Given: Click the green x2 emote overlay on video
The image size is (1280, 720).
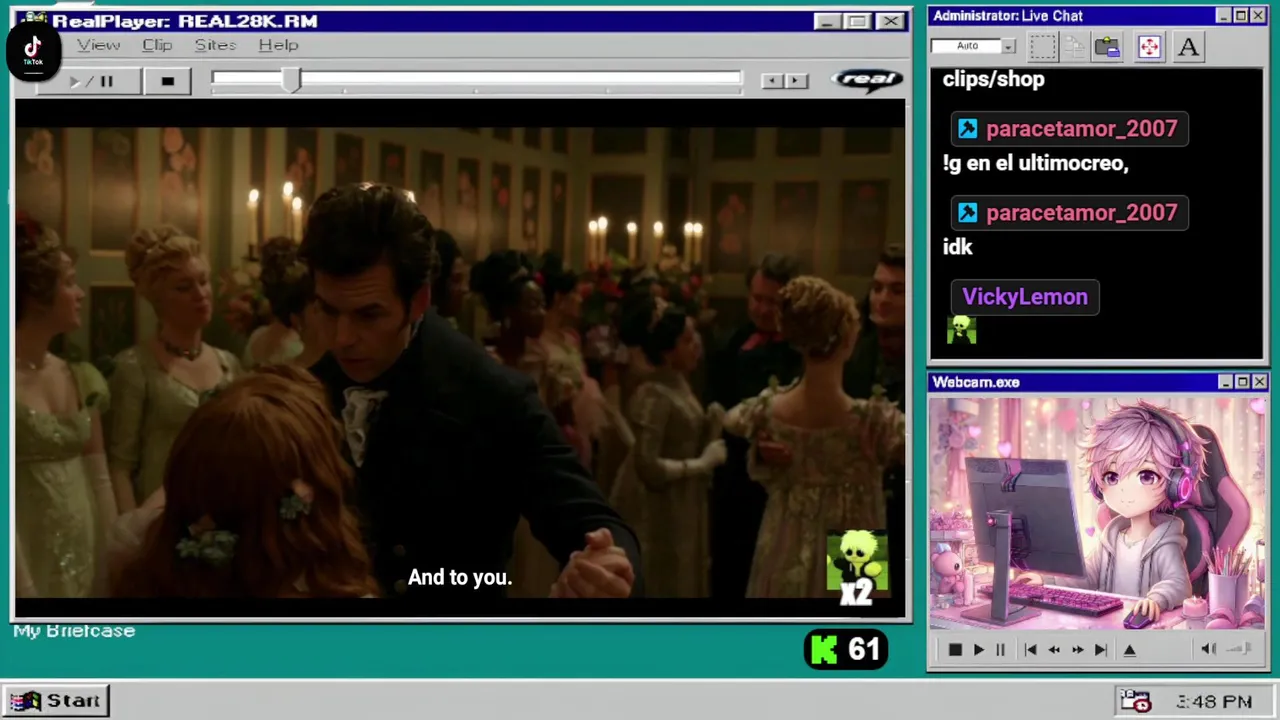Looking at the screenshot, I should [857, 568].
